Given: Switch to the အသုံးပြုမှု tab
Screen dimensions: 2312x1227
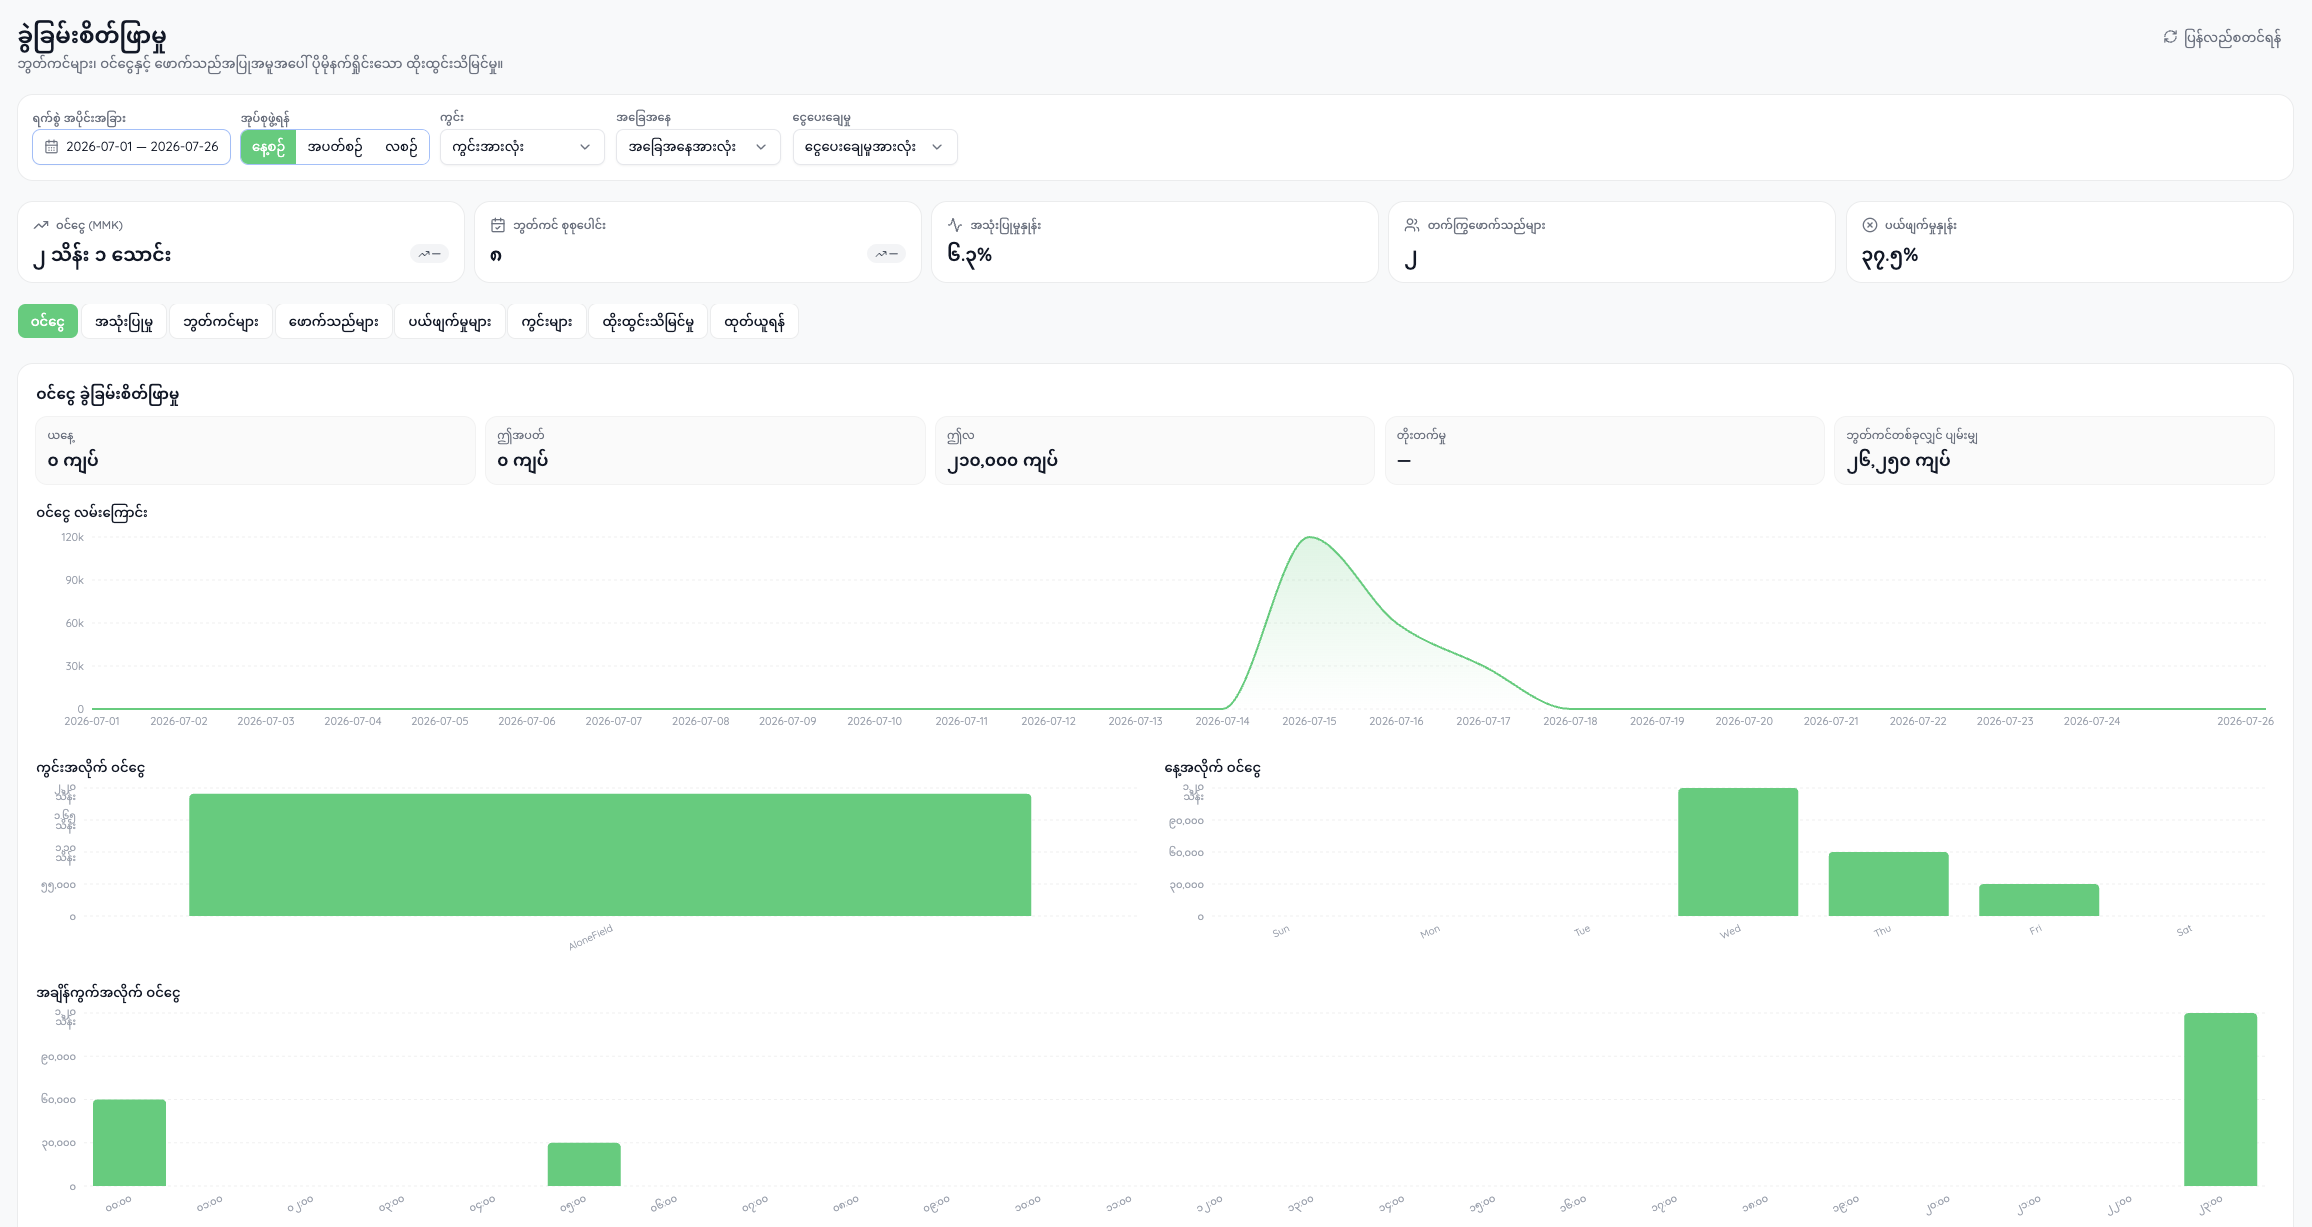Looking at the screenshot, I should [124, 321].
